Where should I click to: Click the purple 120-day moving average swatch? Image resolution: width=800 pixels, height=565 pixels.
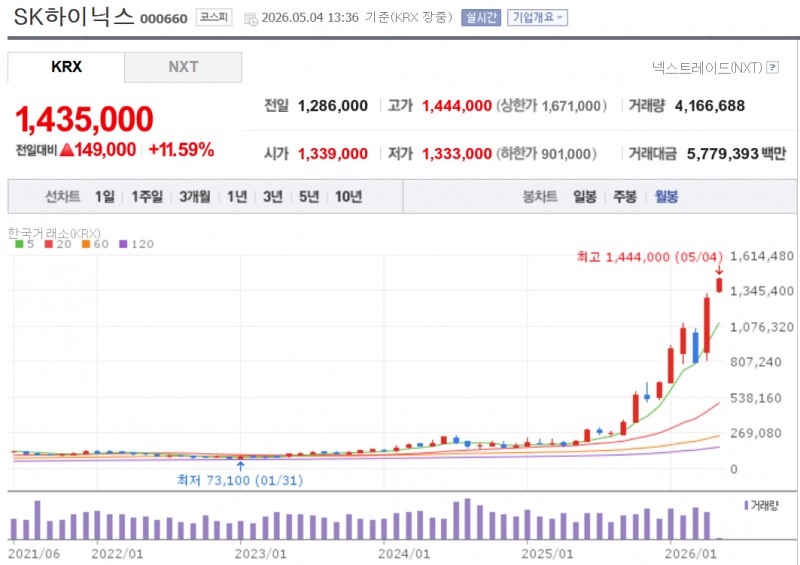(x=123, y=244)
